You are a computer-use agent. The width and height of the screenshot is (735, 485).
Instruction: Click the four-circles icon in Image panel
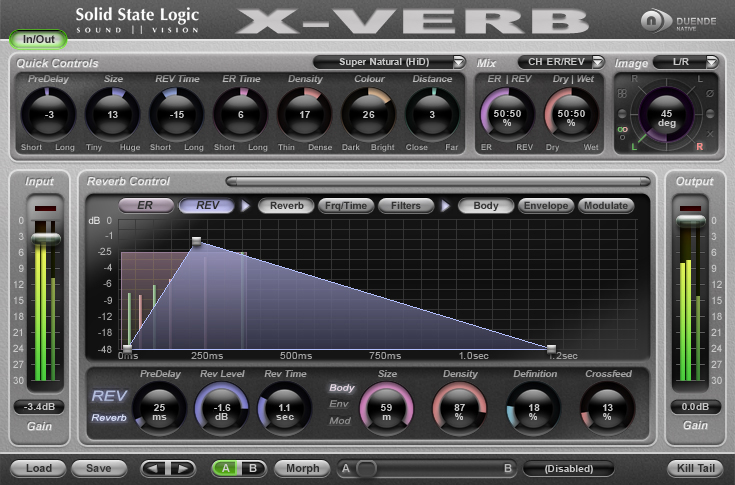pos(623,95)
